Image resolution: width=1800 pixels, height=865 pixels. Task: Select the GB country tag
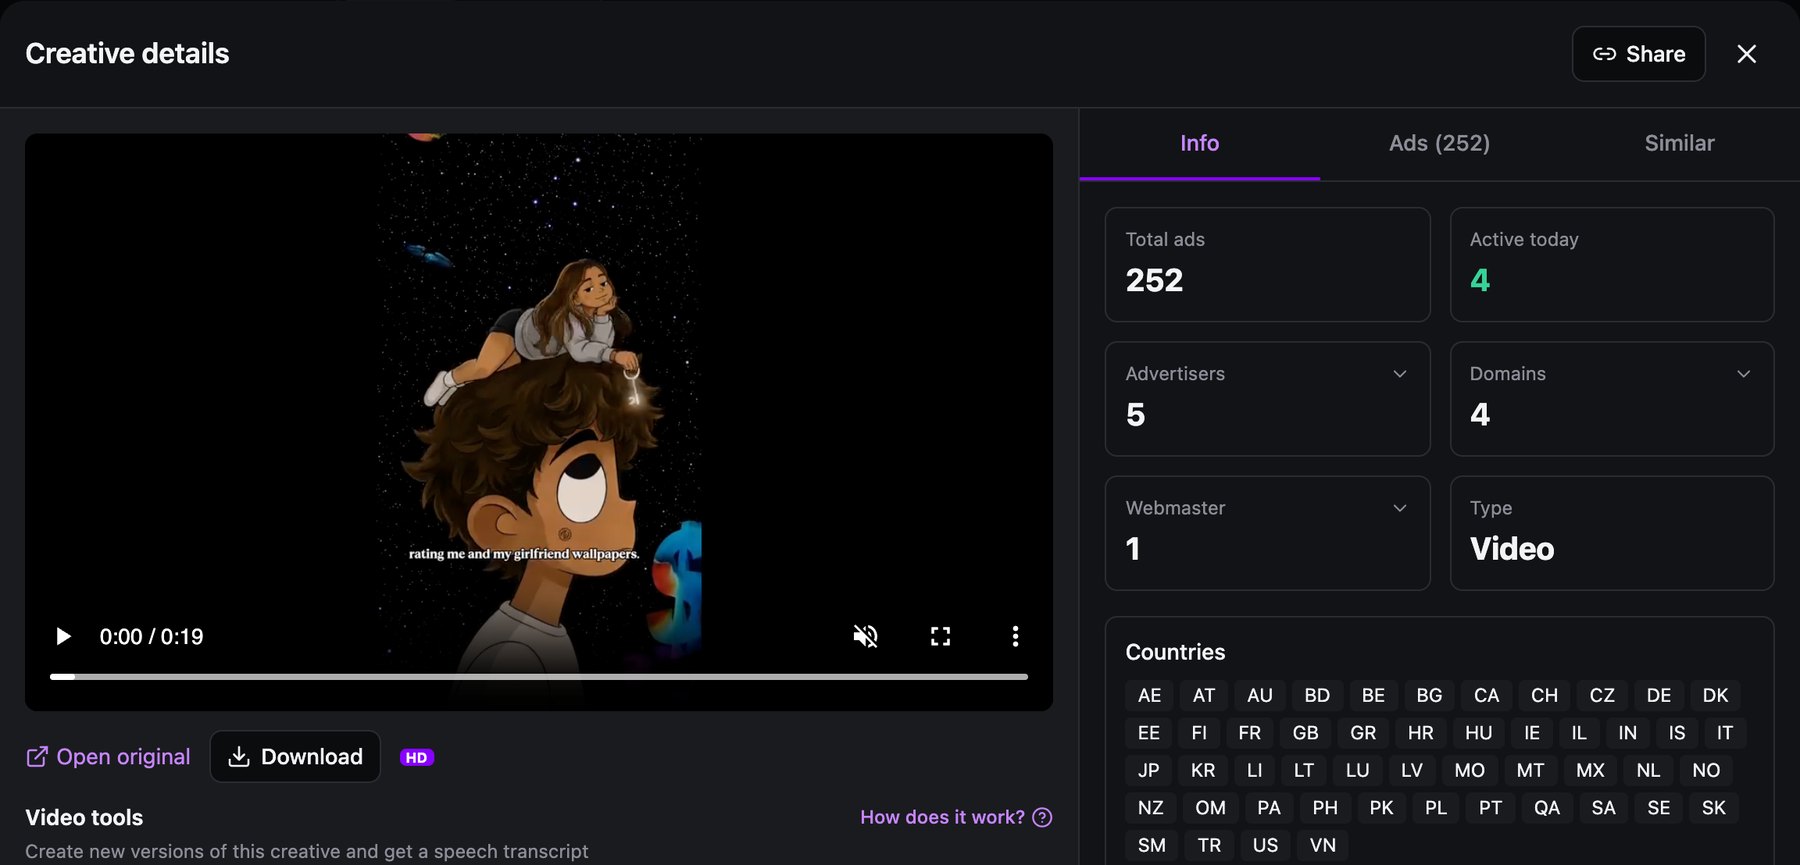click(1305, 733)
